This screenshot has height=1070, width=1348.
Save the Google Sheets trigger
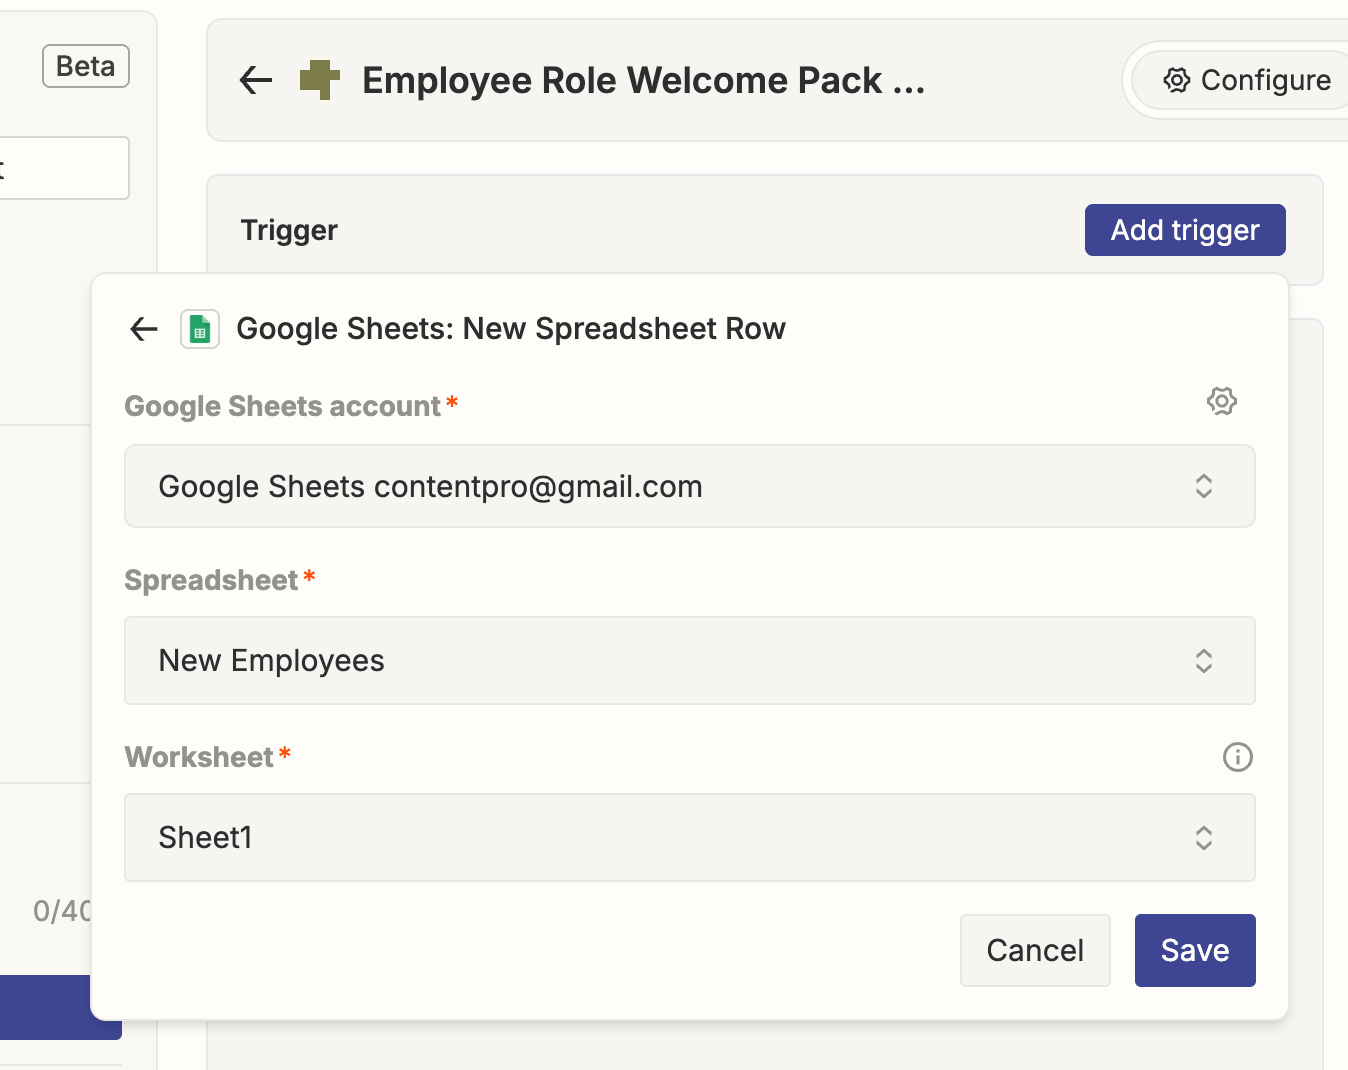click(1195, 950)
